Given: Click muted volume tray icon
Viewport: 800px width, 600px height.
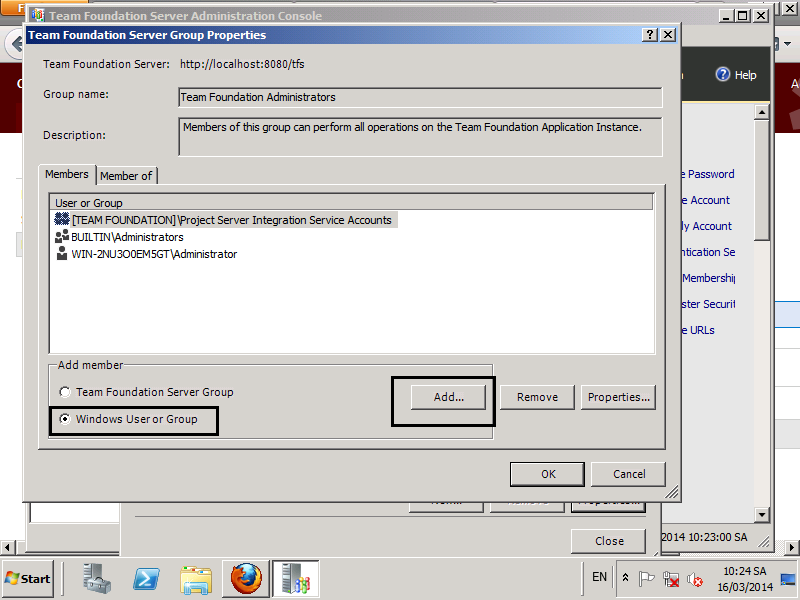Looking at the screenshot, I should pyautogui.click(x=694, y=579).
